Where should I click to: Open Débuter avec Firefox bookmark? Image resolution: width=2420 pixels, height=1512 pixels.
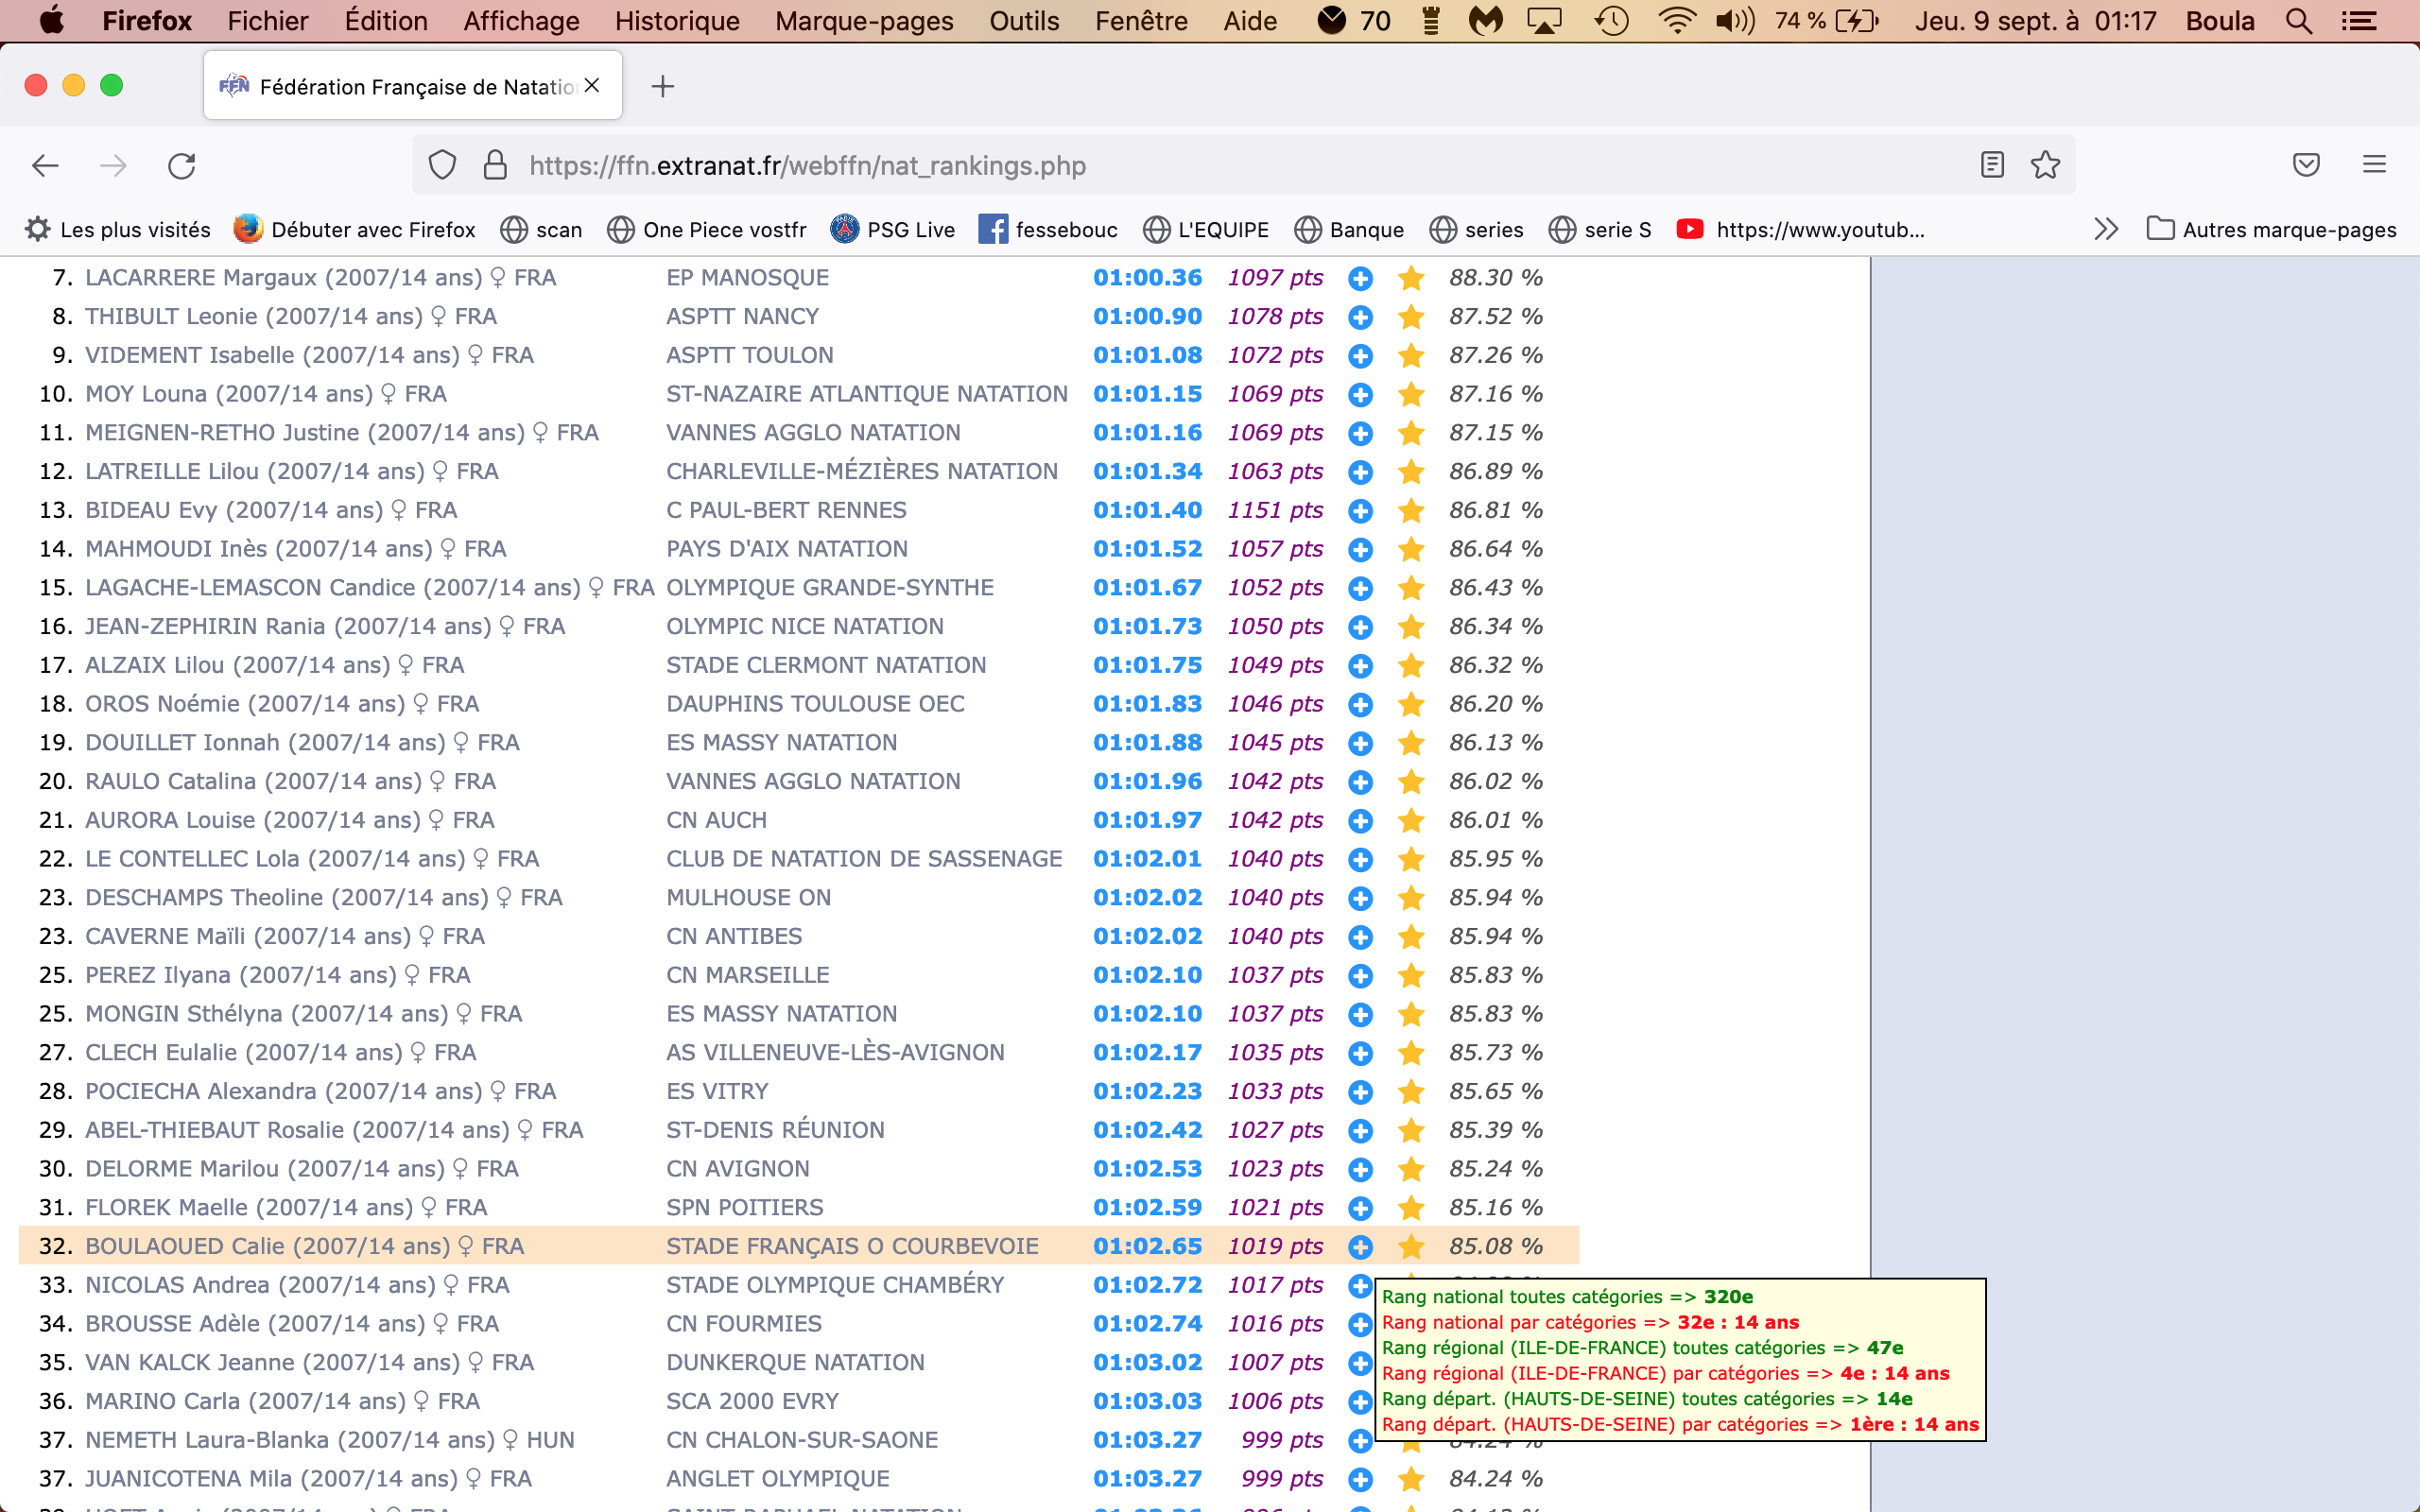coord(354,230)
